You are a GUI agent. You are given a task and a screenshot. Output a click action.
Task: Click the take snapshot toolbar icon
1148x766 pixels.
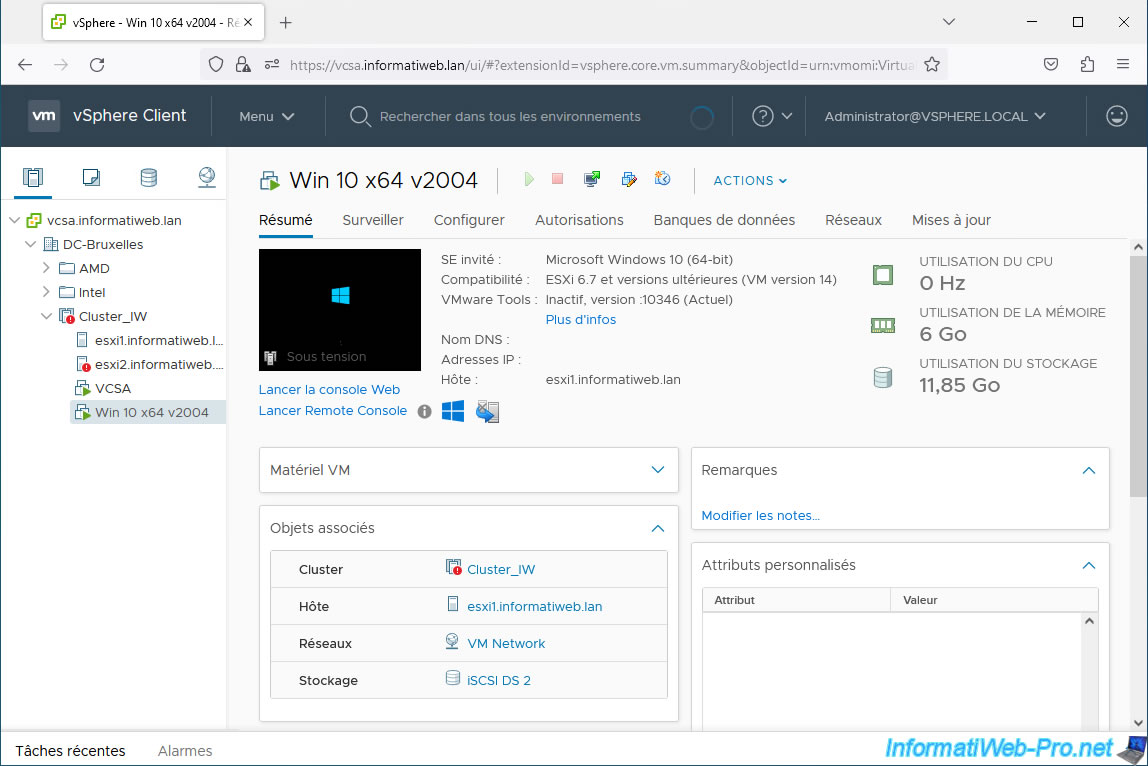click(x=662, y=179)
